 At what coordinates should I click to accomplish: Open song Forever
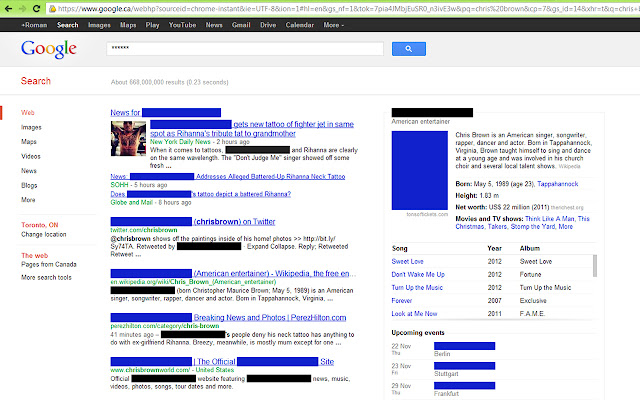coord(402,301)
